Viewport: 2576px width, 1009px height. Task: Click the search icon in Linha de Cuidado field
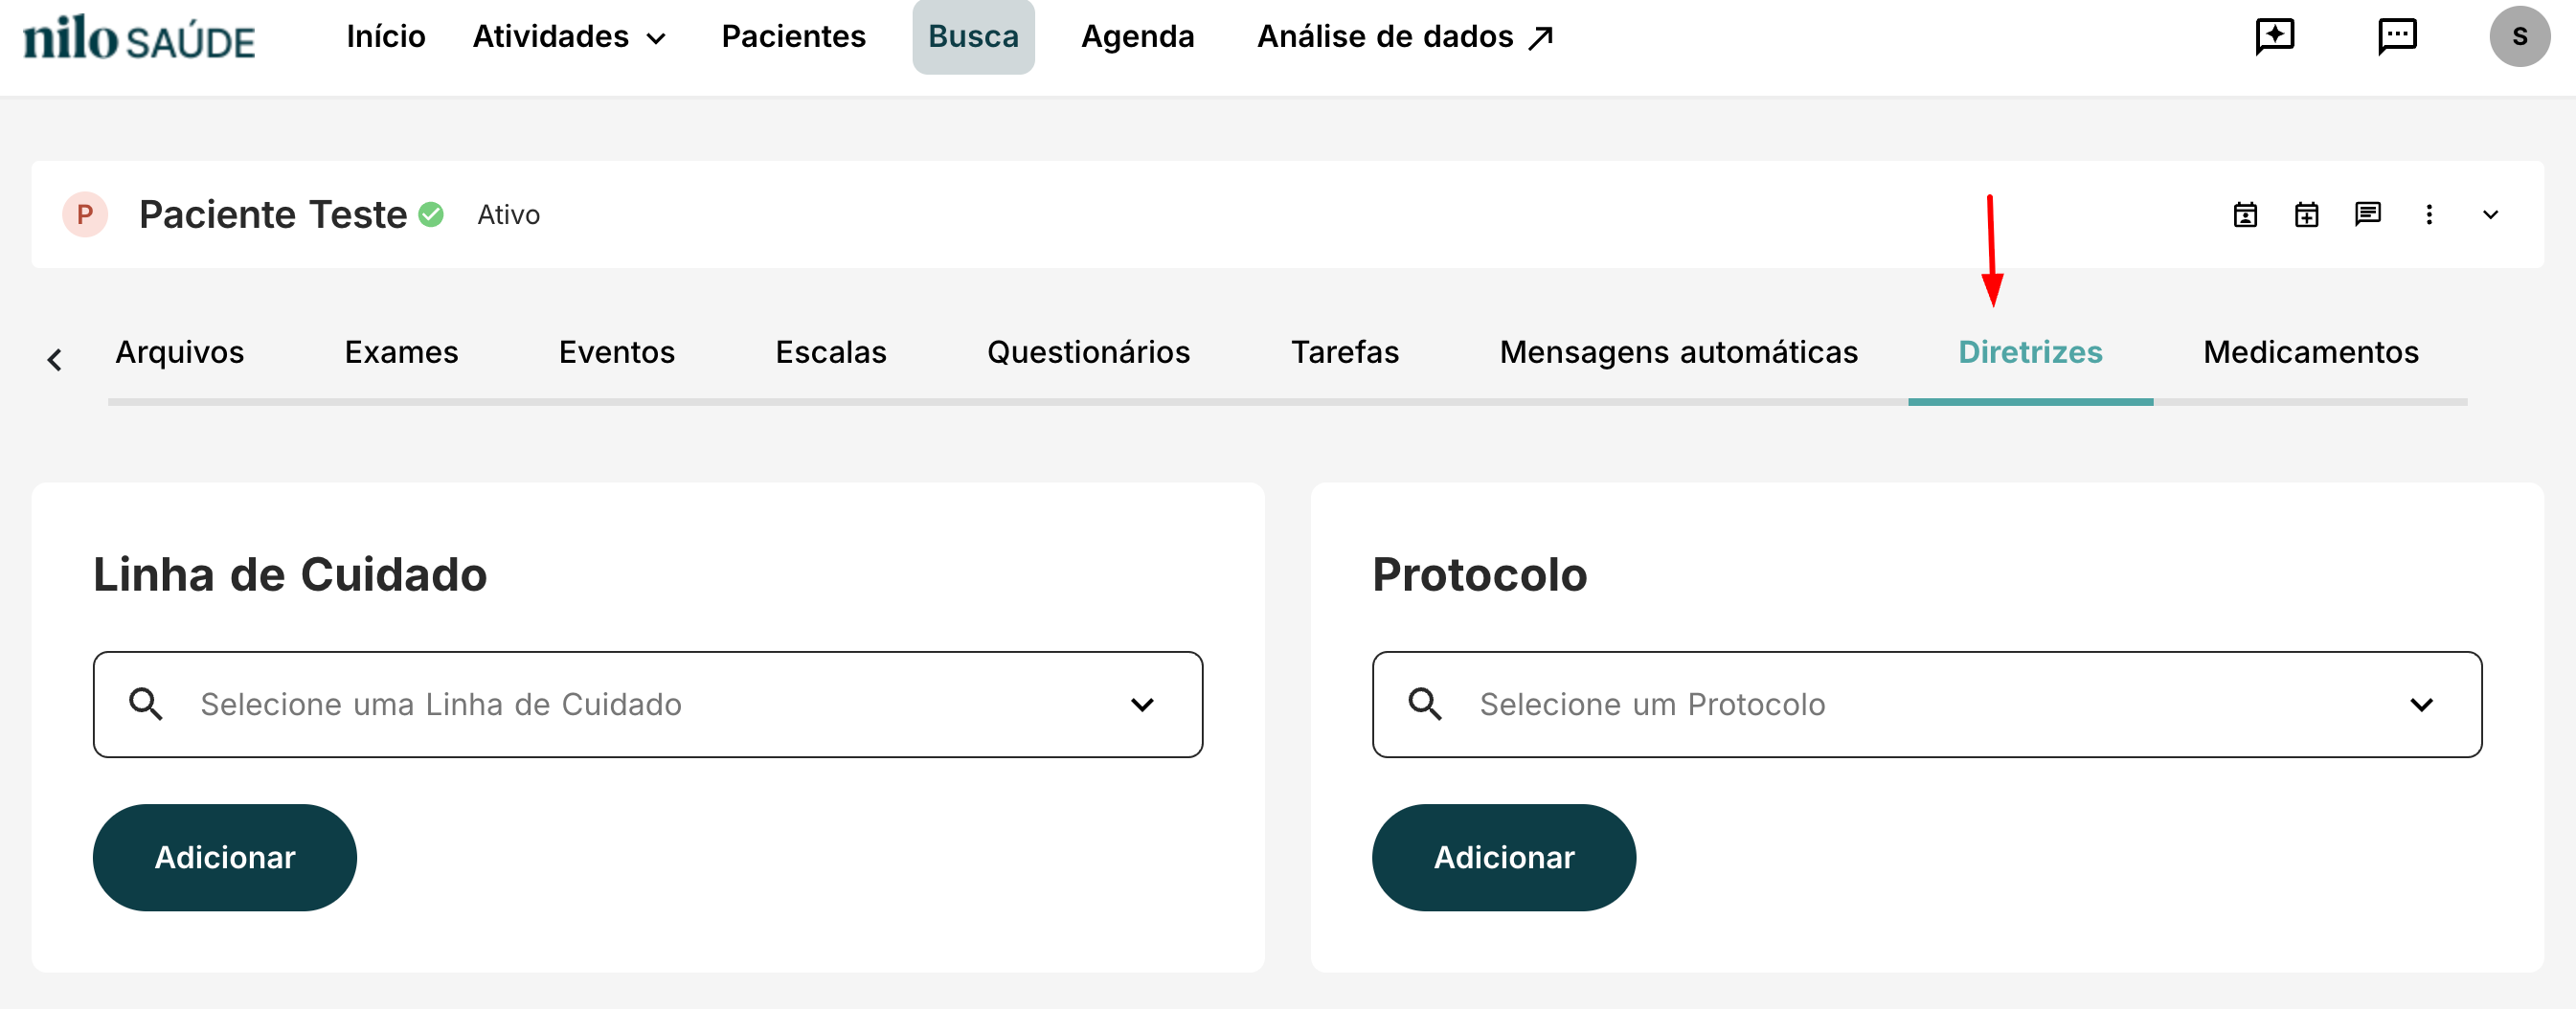point(146,704)
